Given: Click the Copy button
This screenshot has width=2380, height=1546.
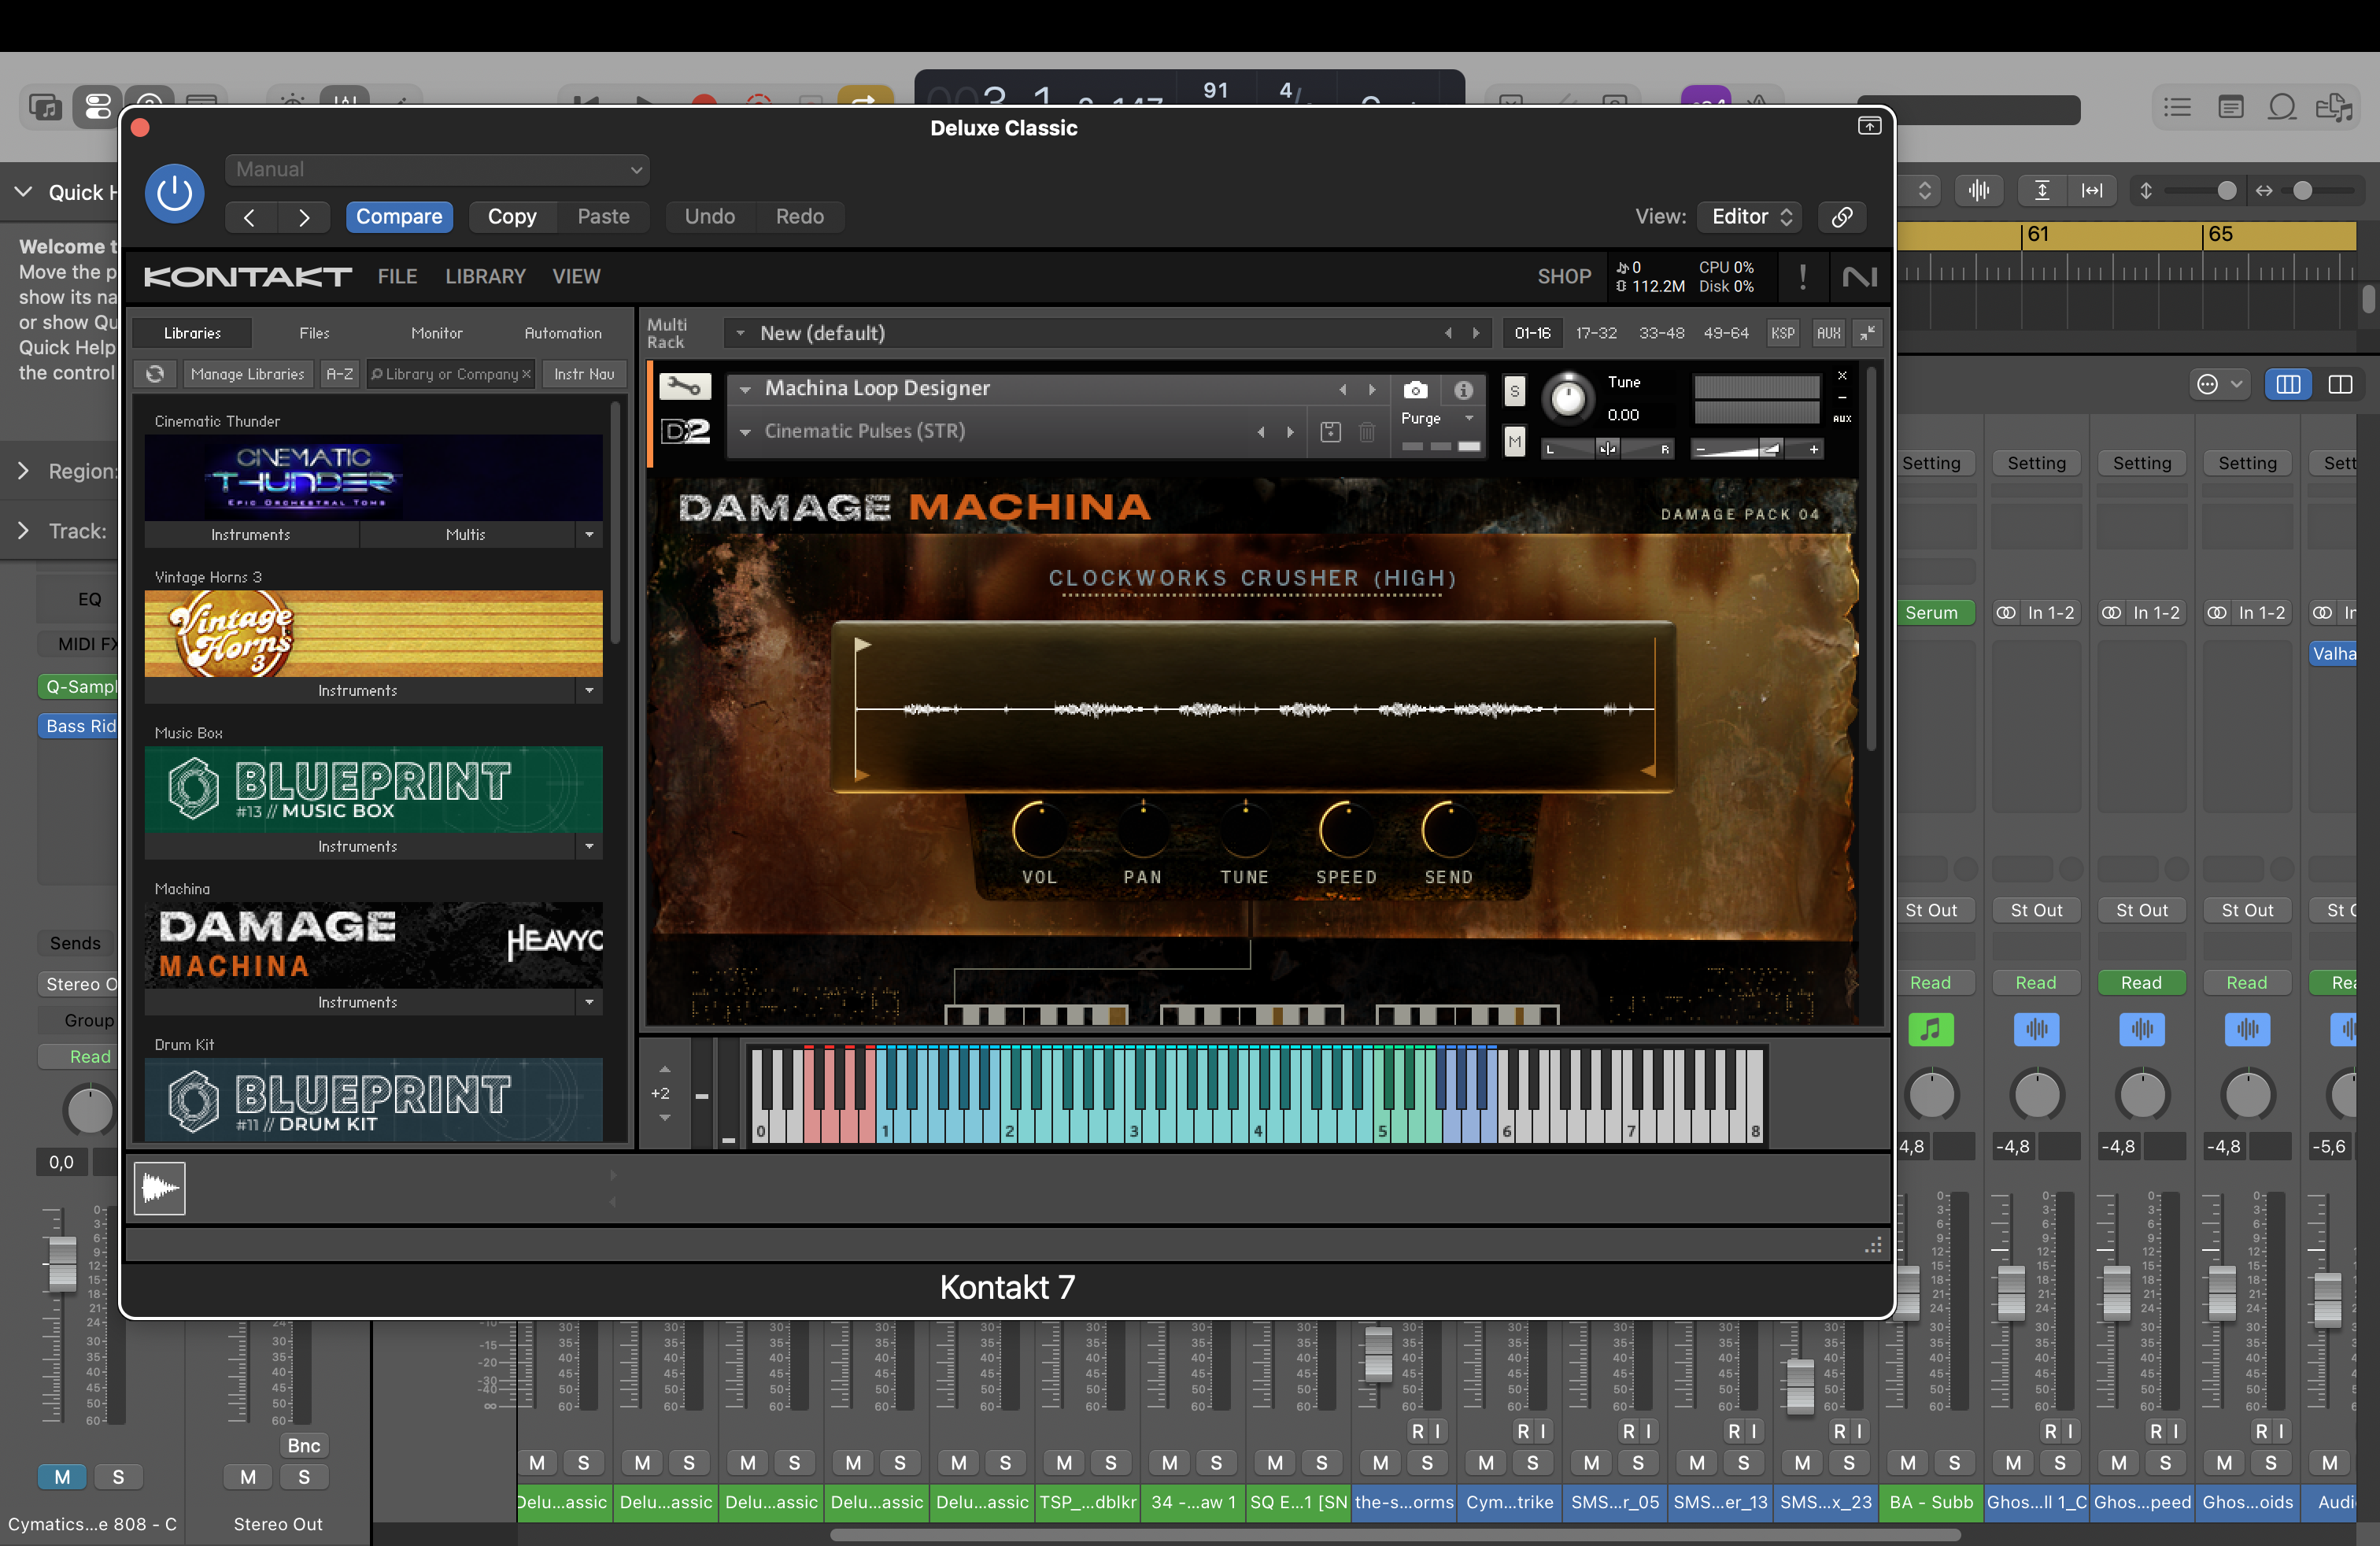Looking at the screenshot, I should click(x=512, y=217).
